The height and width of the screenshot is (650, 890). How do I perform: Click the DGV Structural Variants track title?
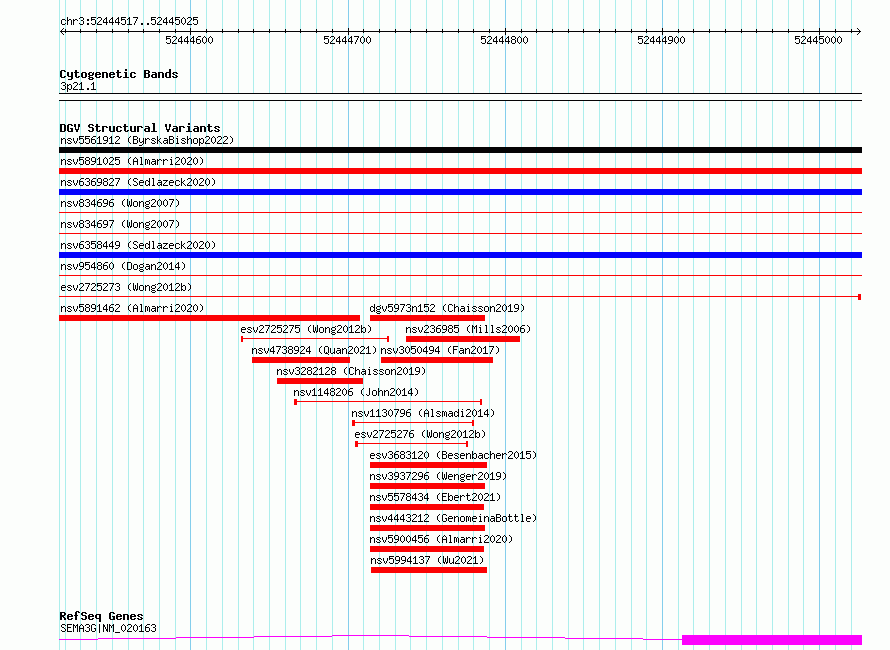point(140,128)
